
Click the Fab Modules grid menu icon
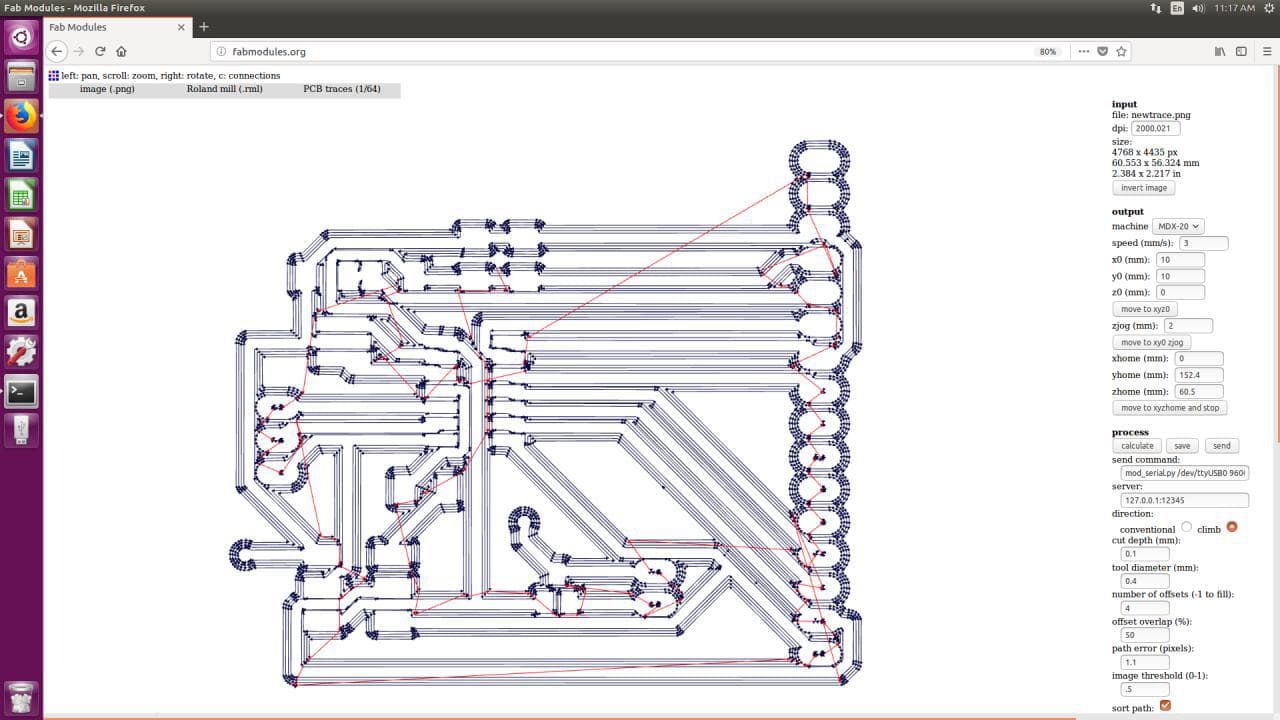[54, 75]
